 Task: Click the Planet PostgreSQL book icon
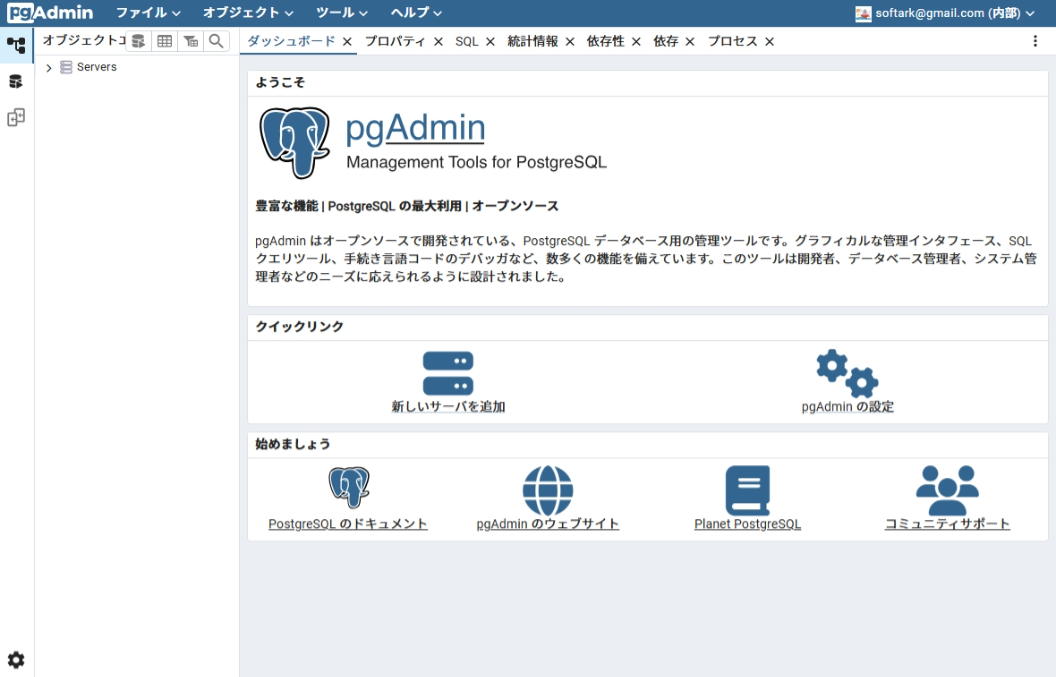click(748, 490)
